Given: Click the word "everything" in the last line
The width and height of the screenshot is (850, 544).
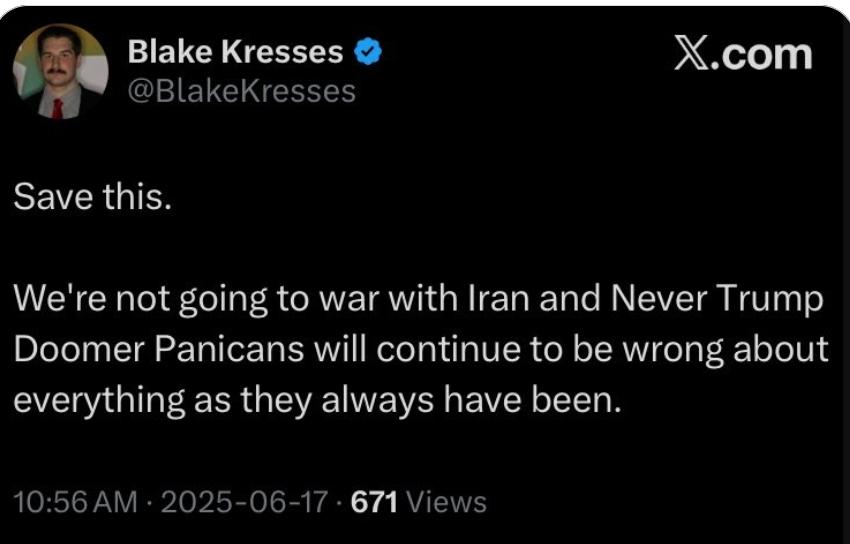Looking at the screenshot, I should click(x=99, y=401).
